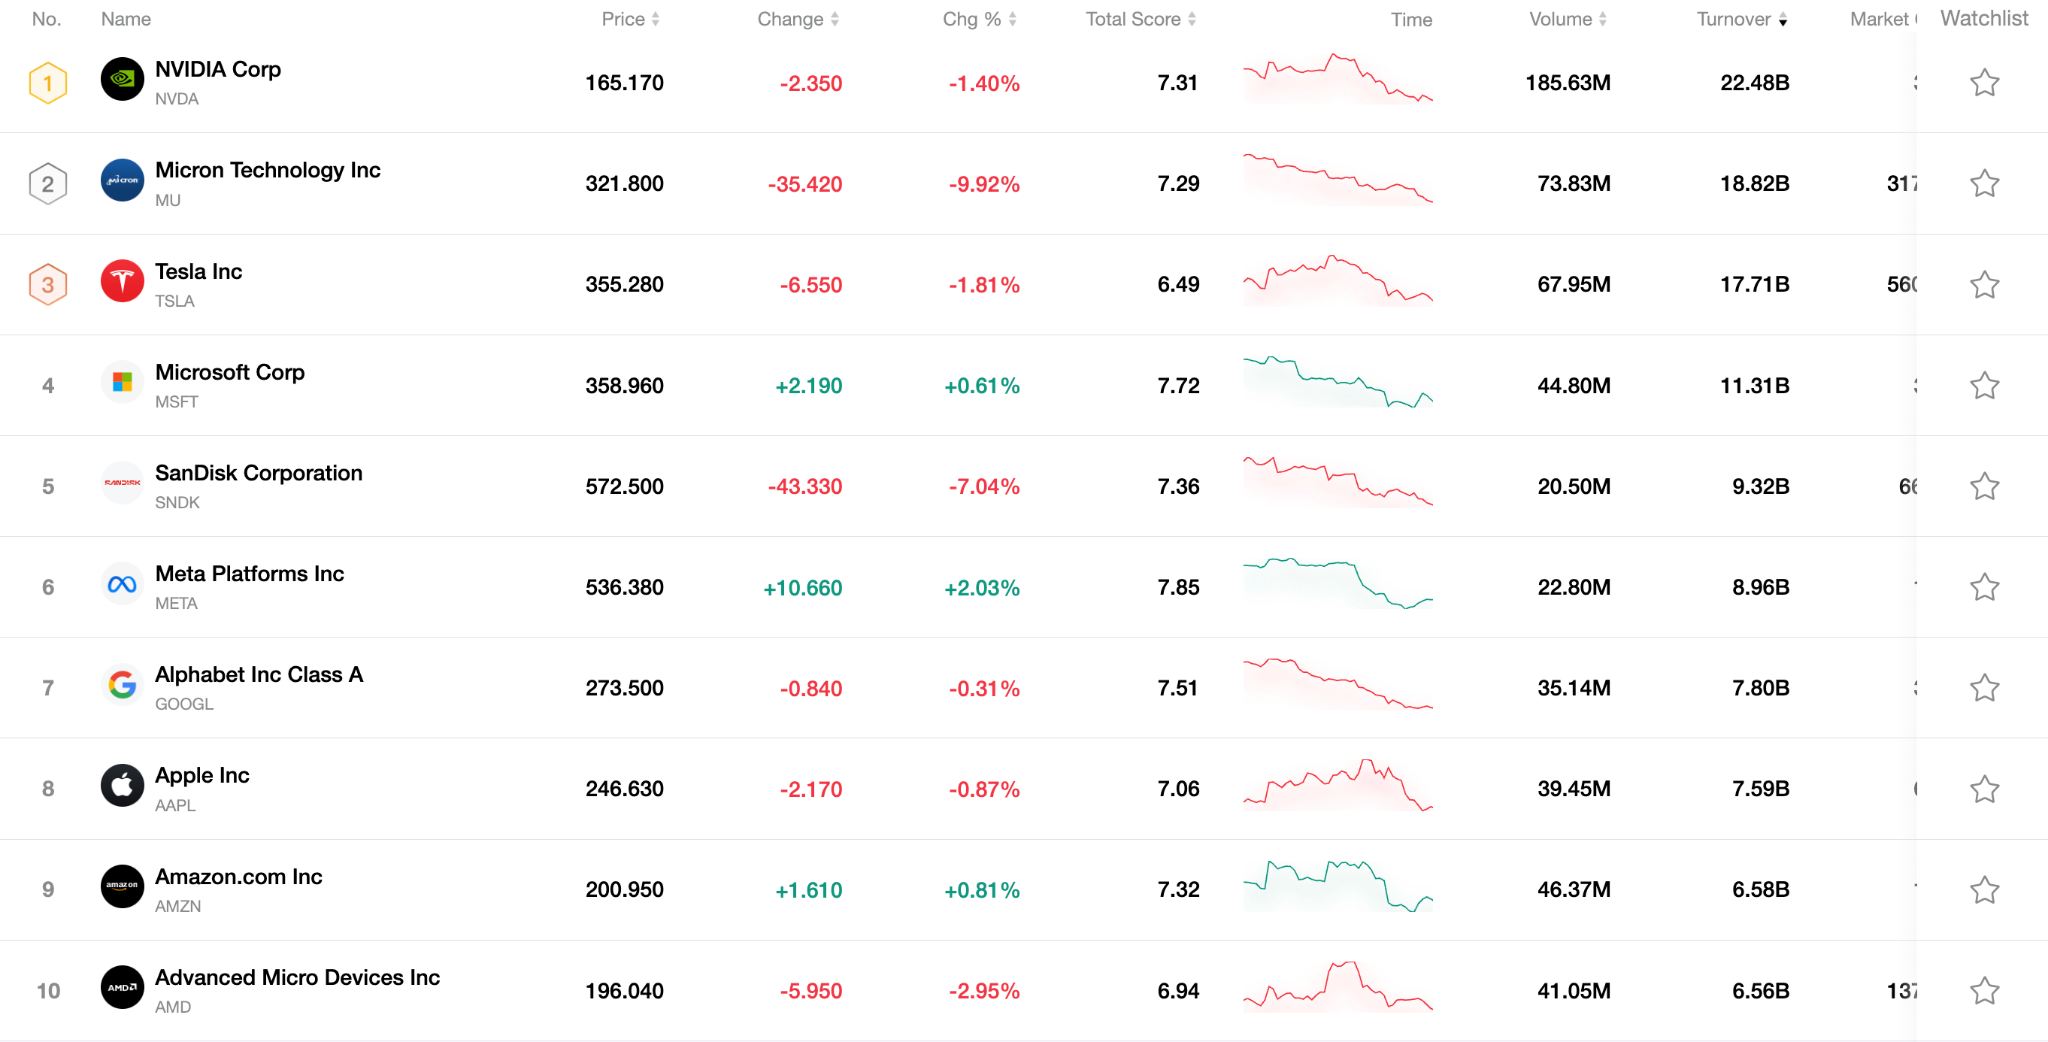Select the Micron Technology logo
Image resolution: width=2048 pixels, height=1042 pixels.
122,183
